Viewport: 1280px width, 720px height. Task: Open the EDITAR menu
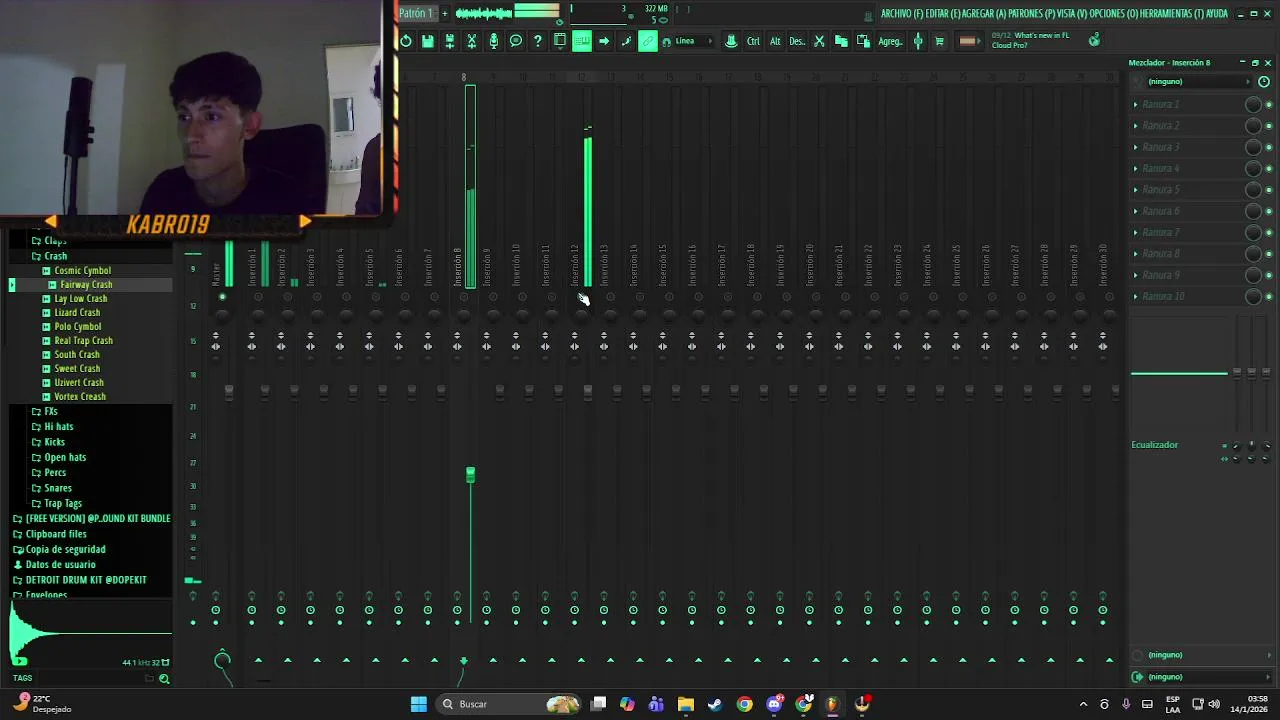tap(943, 14)
